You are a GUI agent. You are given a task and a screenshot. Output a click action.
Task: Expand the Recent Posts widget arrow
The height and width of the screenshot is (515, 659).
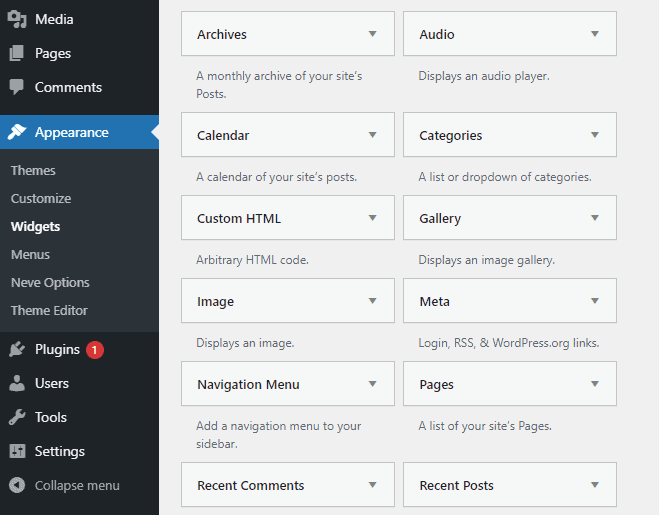595,484
